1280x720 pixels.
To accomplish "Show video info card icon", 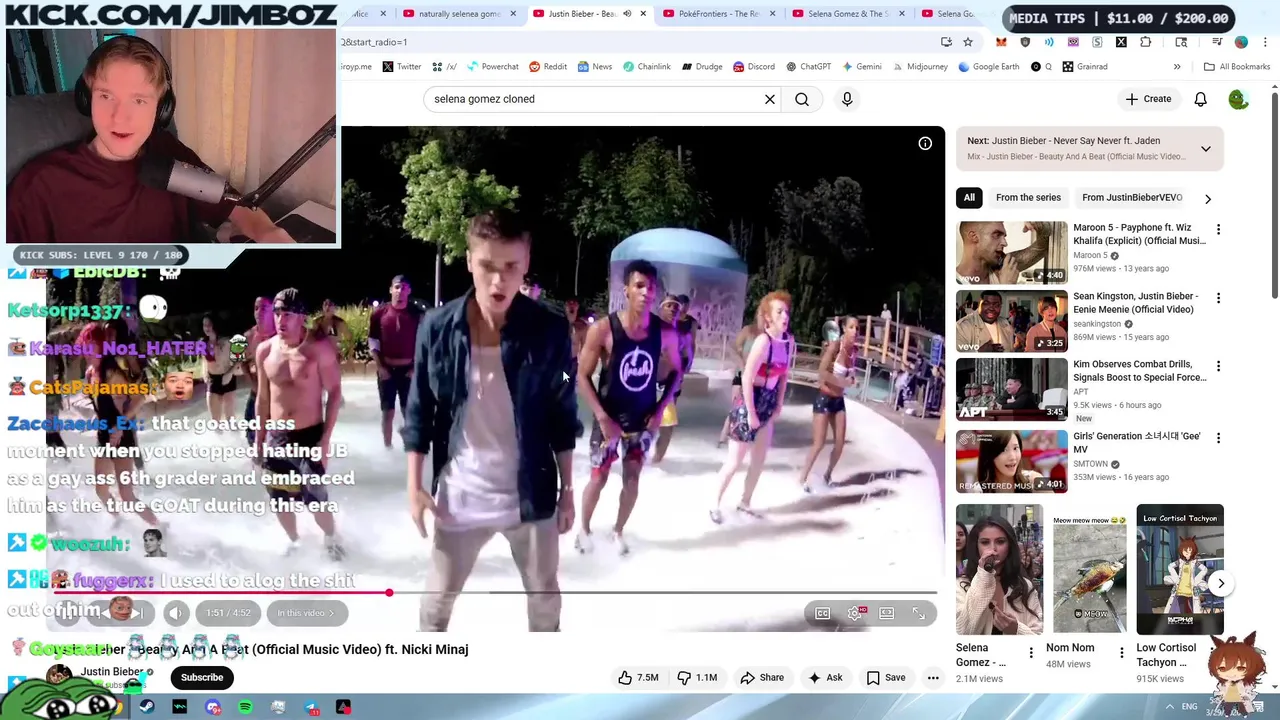I will click(925, 144).
